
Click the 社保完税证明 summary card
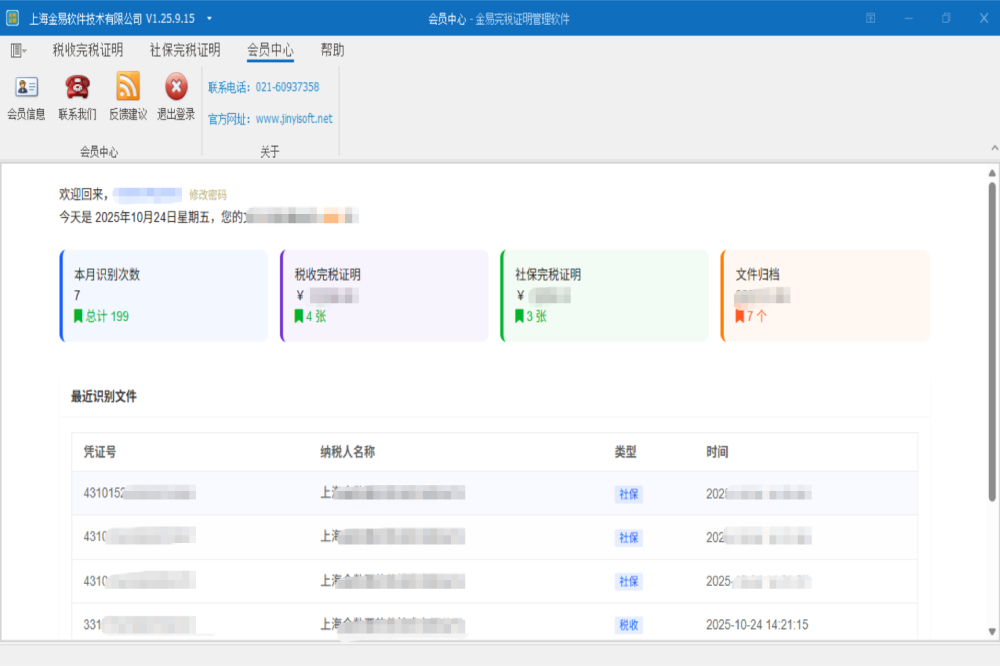(x=604, y=295)
